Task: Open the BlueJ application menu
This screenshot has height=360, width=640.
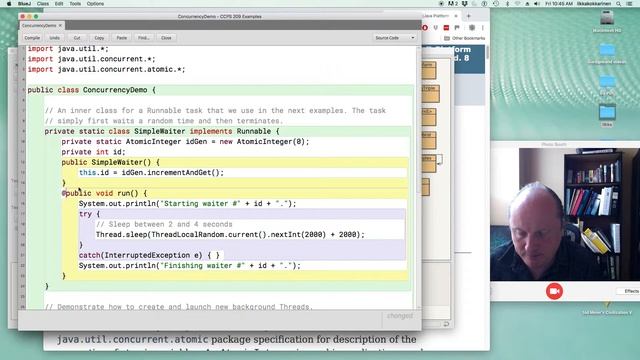Action: pyautogui.click(x=24, y=4)
